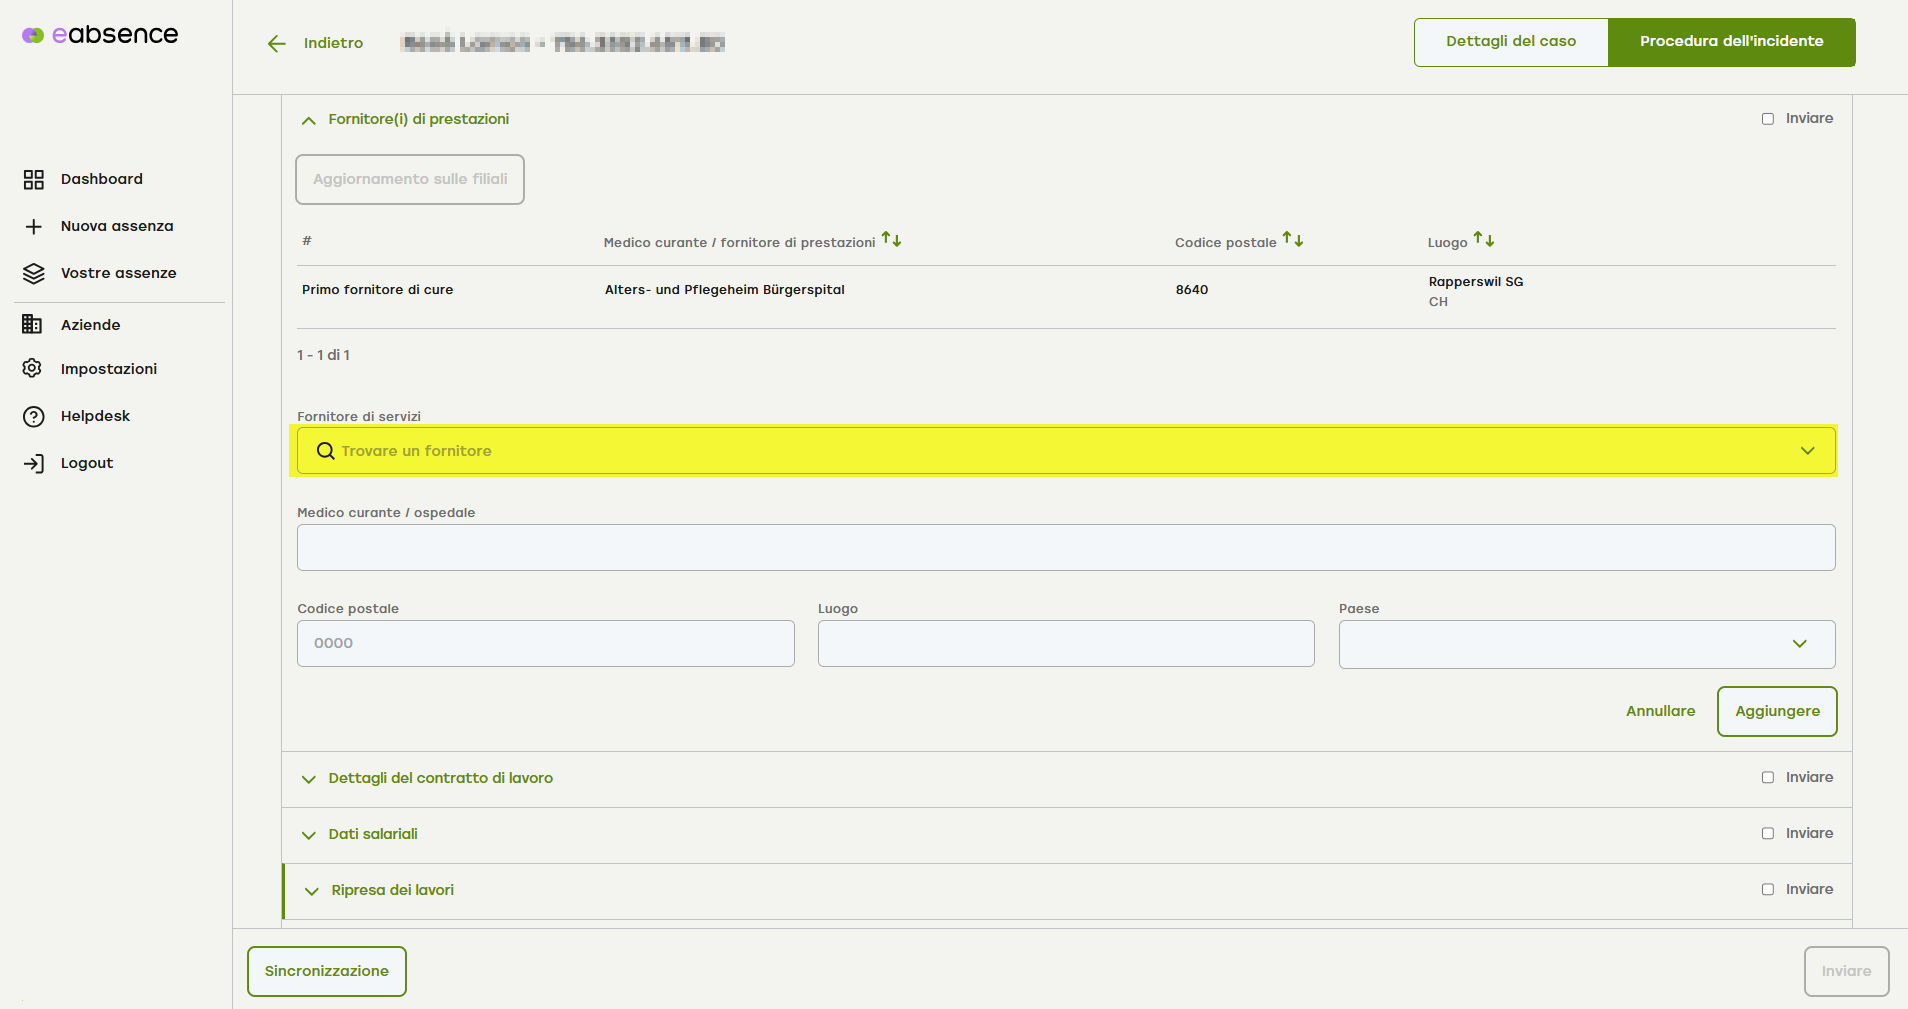
Task: Open the Trovare un fornitore dropdown
Action: pos(1807,451)
